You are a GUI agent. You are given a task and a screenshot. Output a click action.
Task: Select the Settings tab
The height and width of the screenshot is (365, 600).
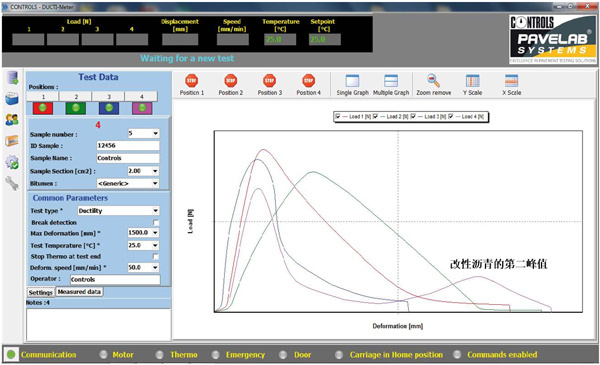(41, 292)
